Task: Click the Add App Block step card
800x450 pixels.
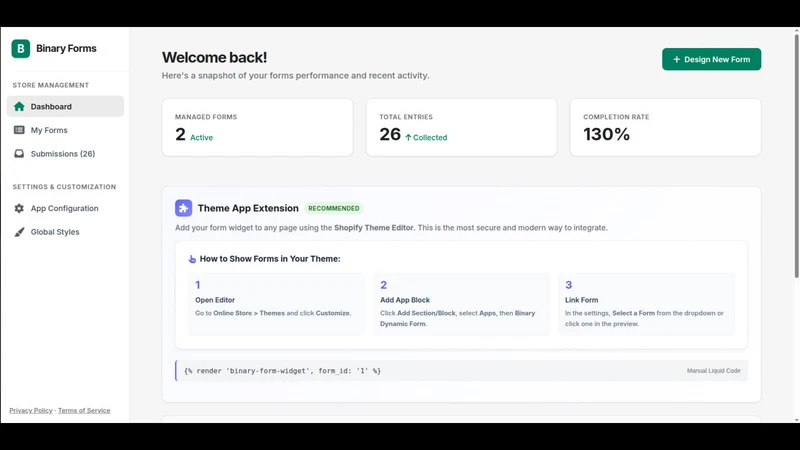Action: point(462,304)
